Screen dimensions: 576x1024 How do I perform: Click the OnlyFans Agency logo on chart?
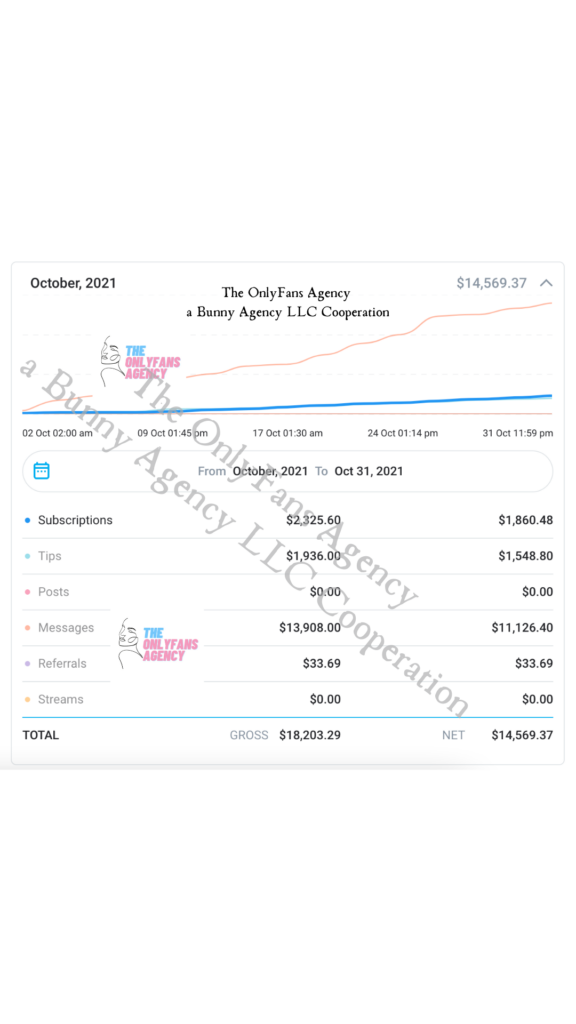click(140, 362)
